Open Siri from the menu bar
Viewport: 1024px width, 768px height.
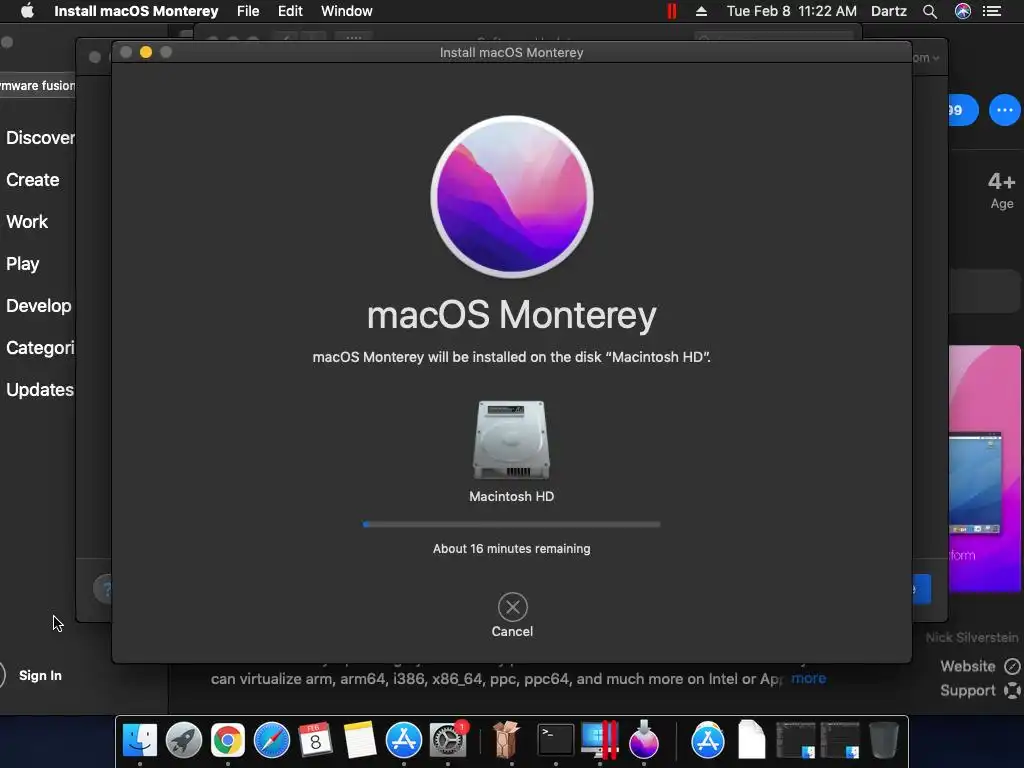click(x=963, y=11)
